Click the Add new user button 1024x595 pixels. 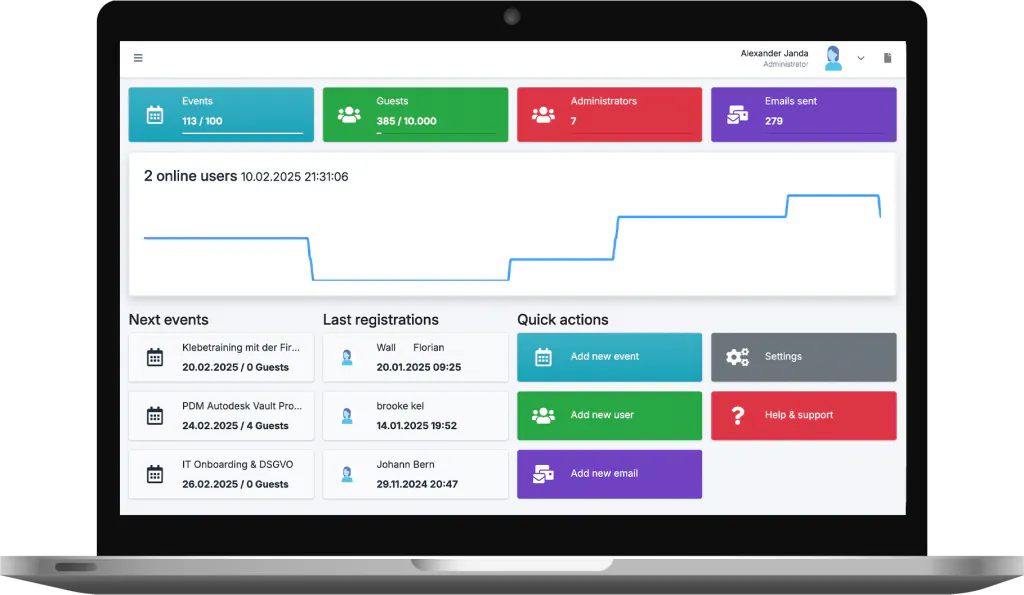point(609,415)
